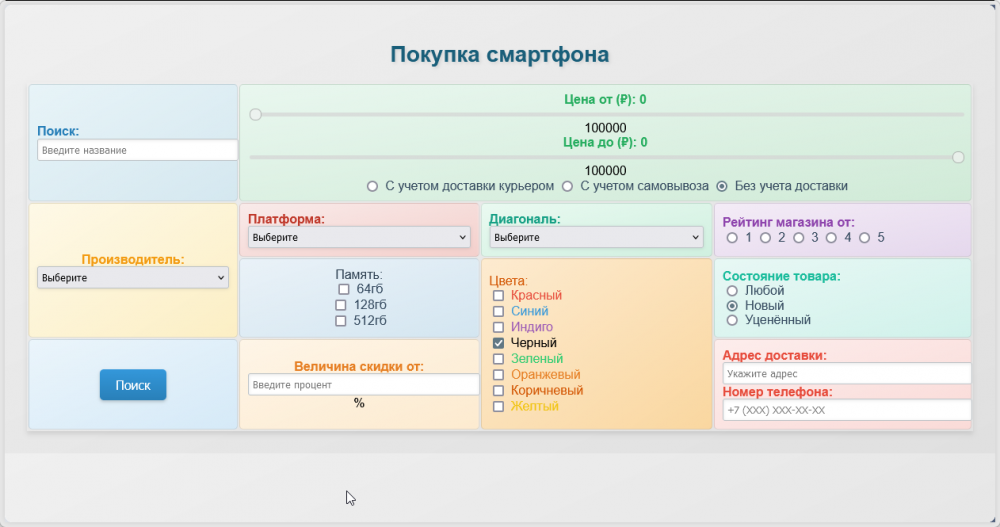Select С учетом доставки курьером option
The height and width of the screenshot is (527, 1000).
click(x=372, y=186)
